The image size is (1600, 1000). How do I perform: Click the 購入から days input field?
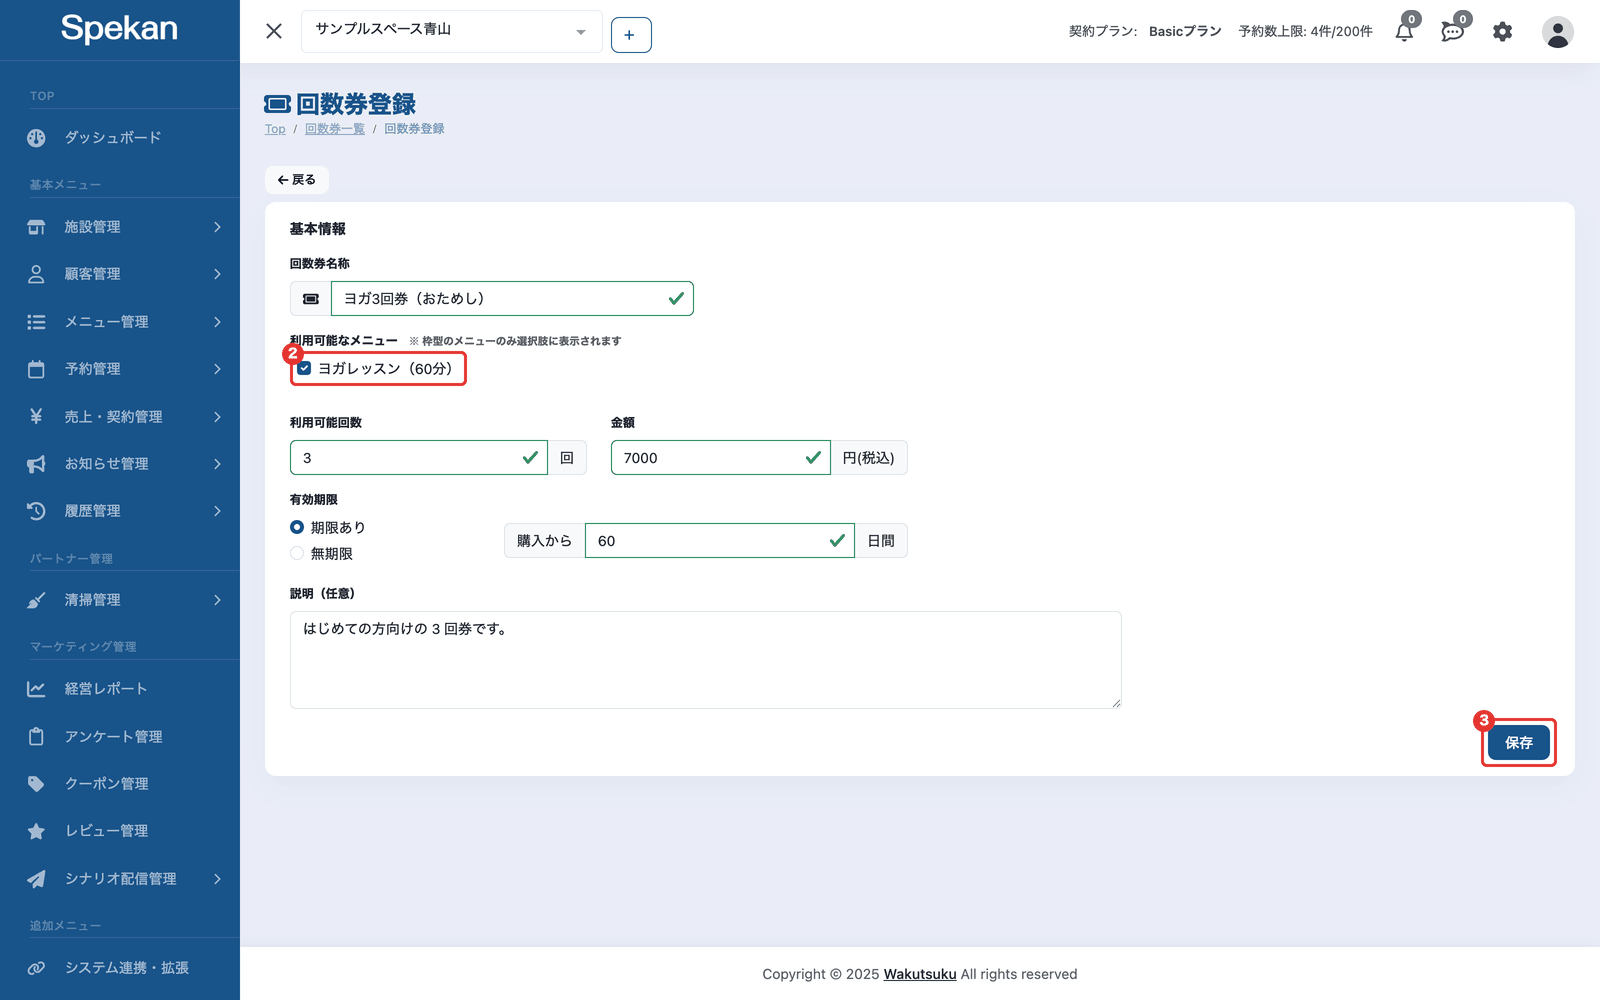pos(720,541)
